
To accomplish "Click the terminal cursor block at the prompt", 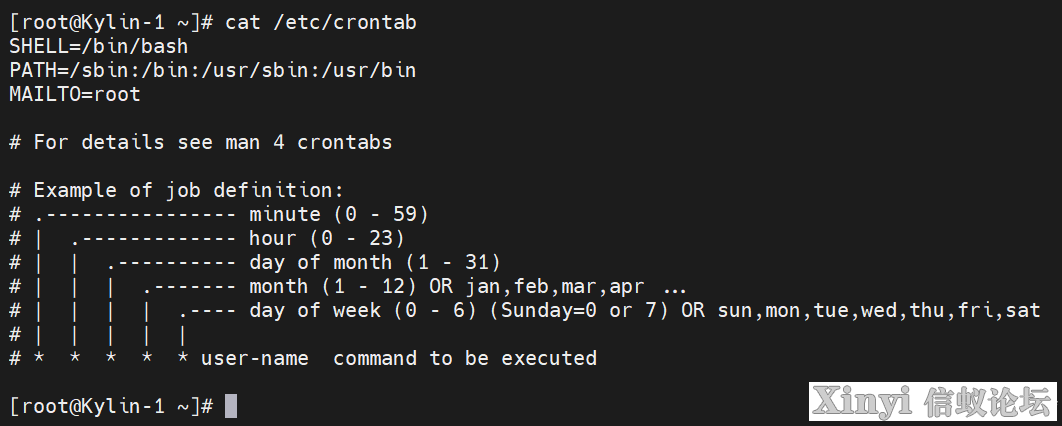I will (231, 406).
